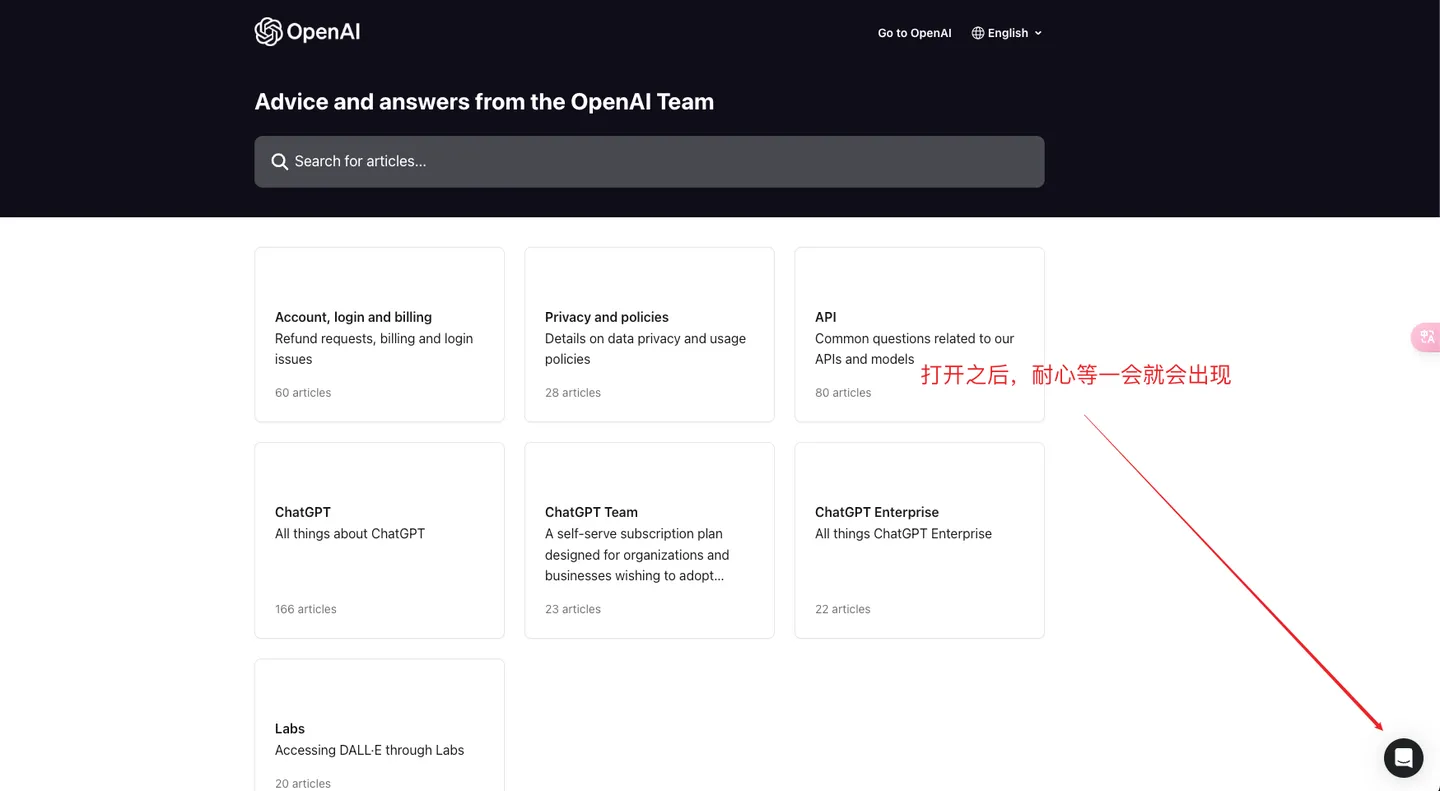Click the 80 articles count text

coord(843,393)
